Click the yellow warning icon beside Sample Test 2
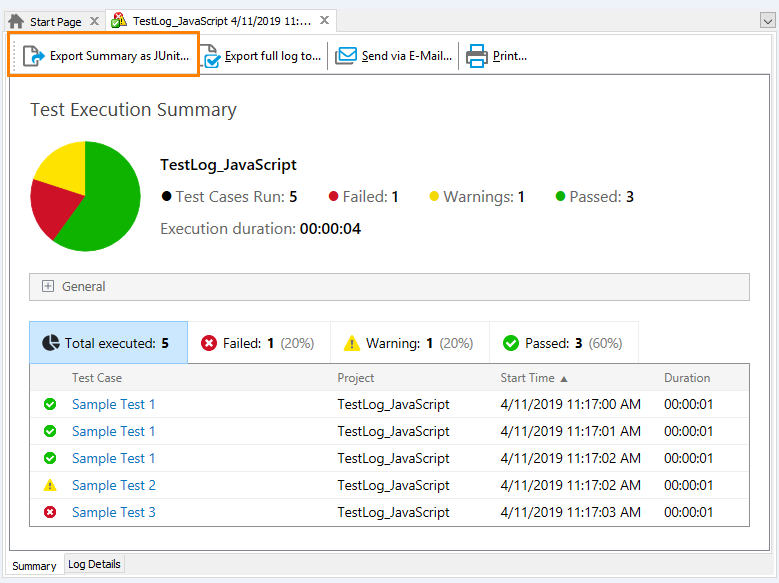 (x=50, y=485)
